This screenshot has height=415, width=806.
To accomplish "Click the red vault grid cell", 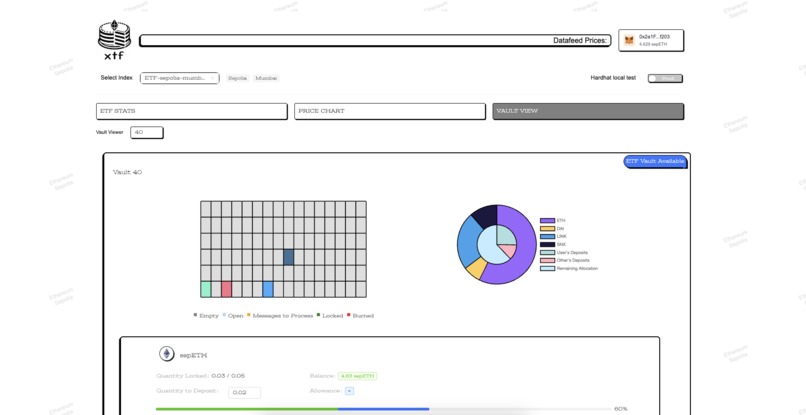I will [x=226, y=289].
